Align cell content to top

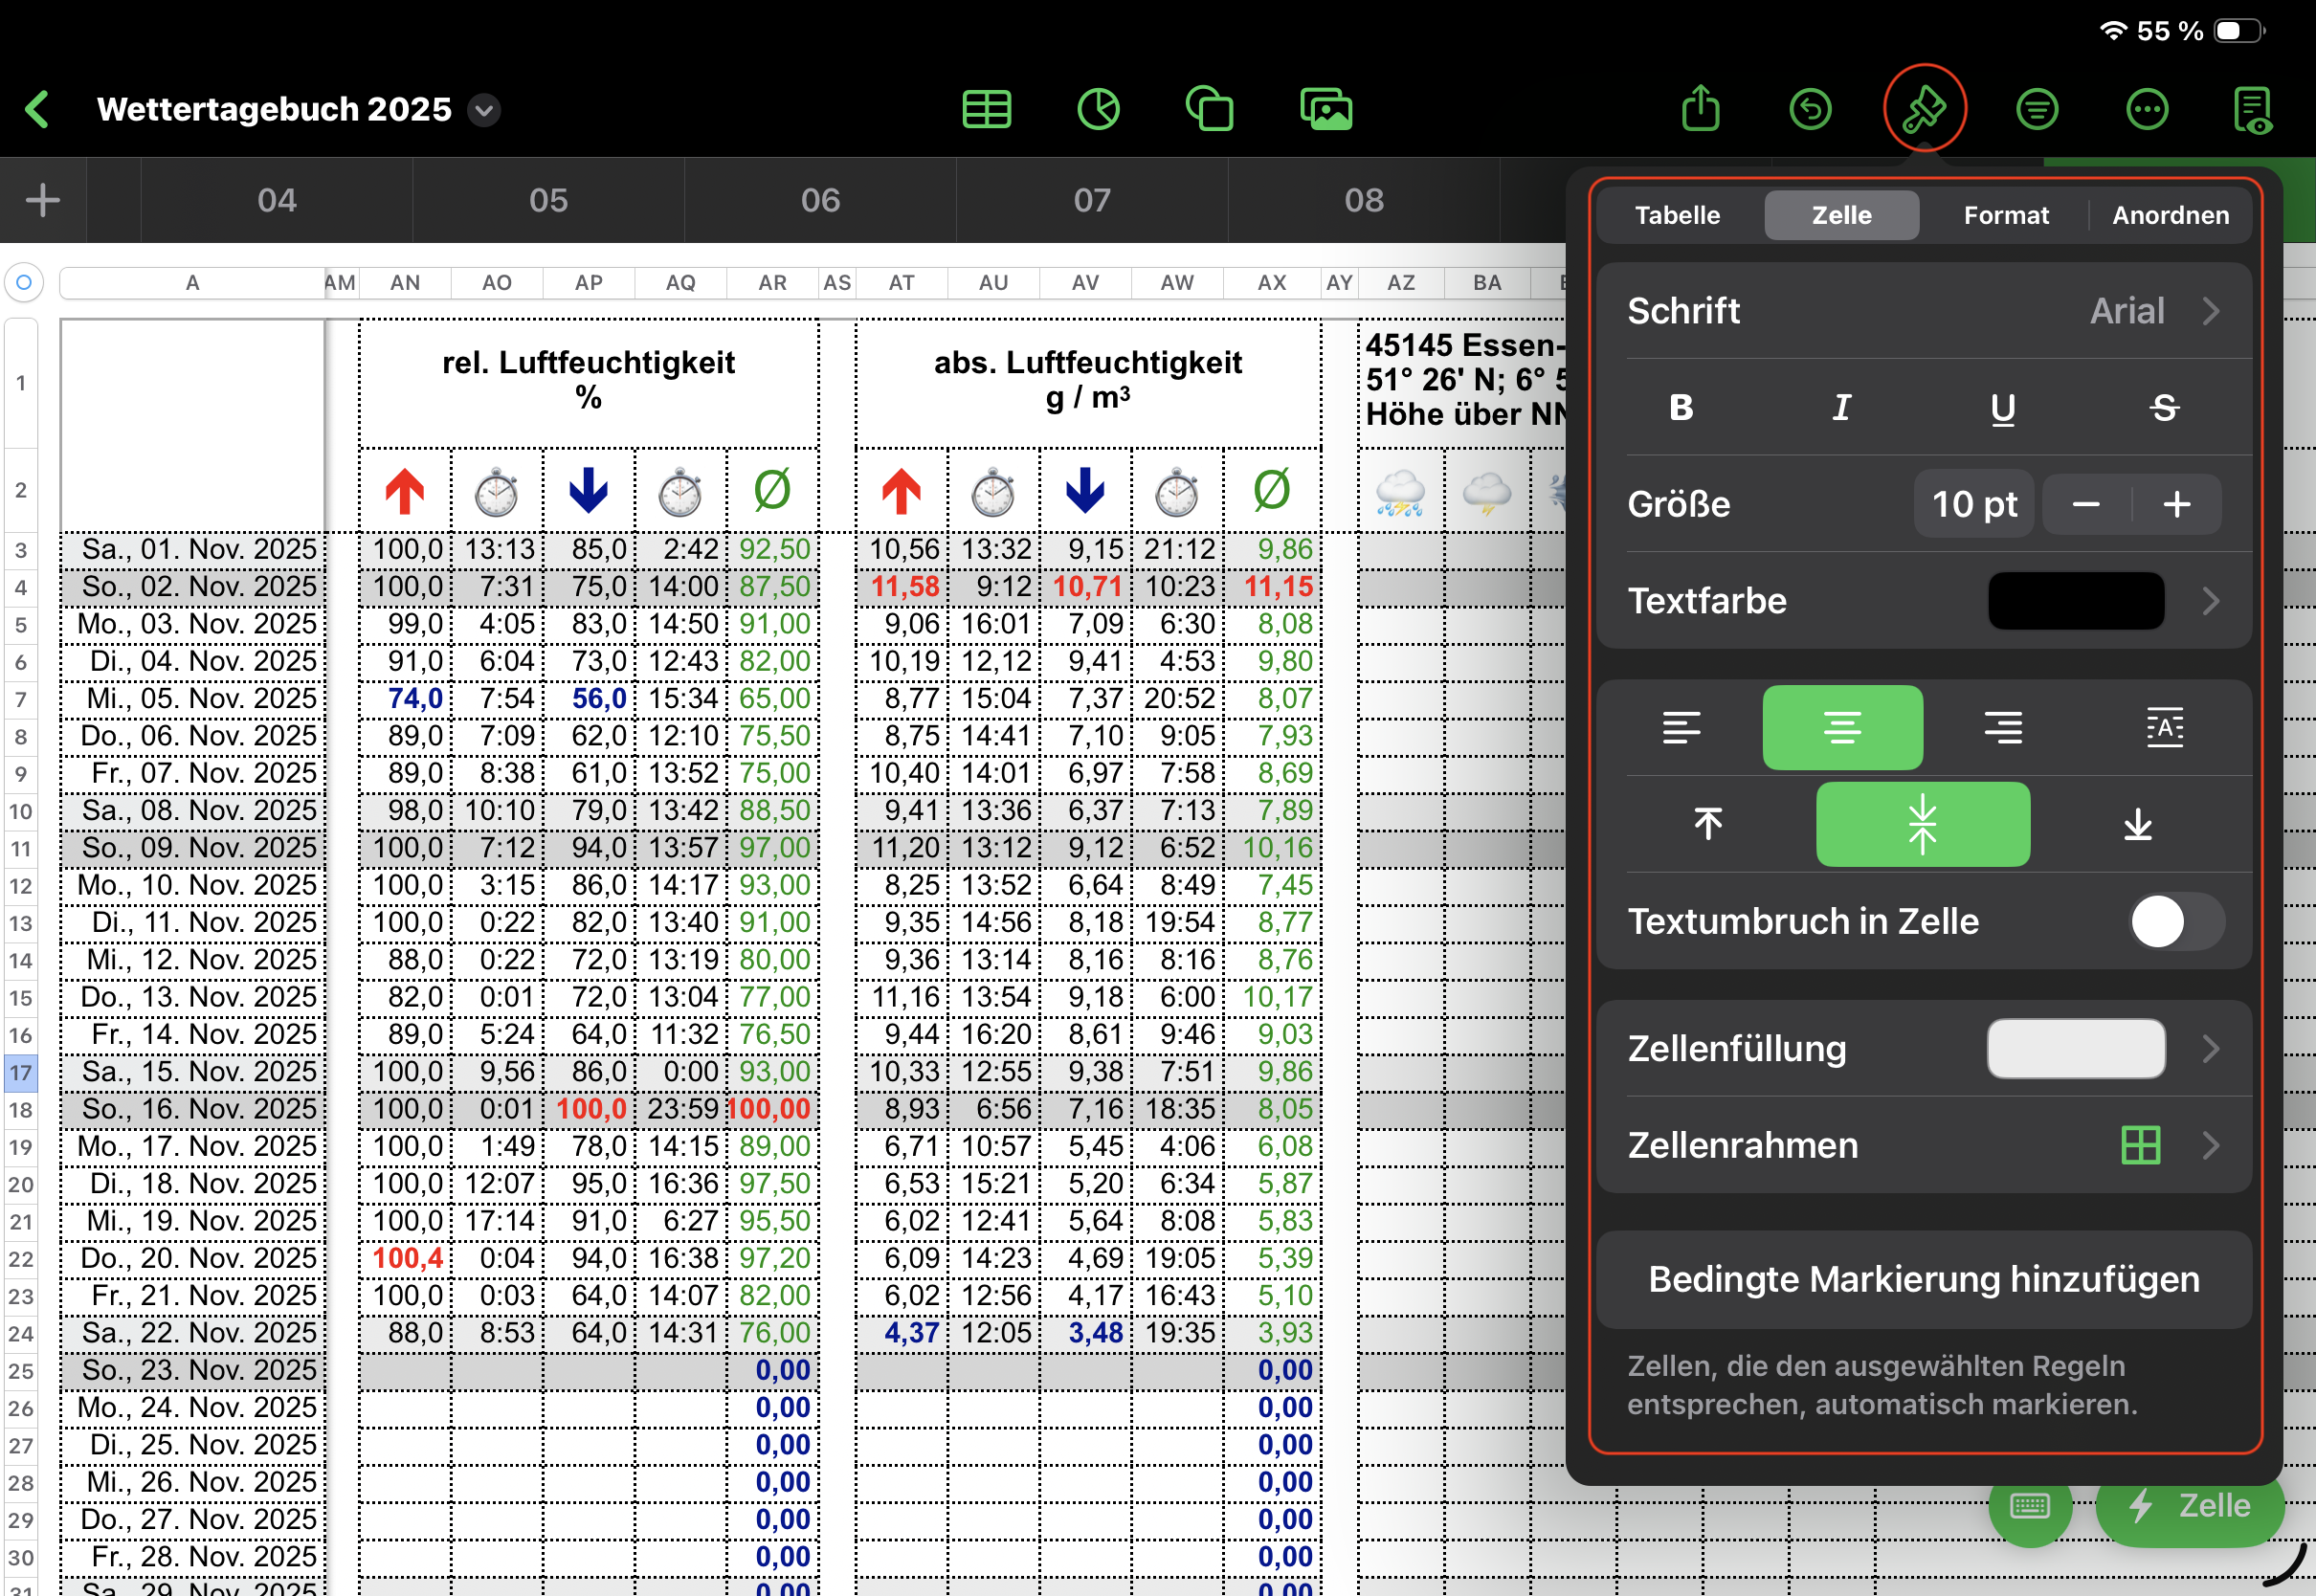pos(1708,824)
